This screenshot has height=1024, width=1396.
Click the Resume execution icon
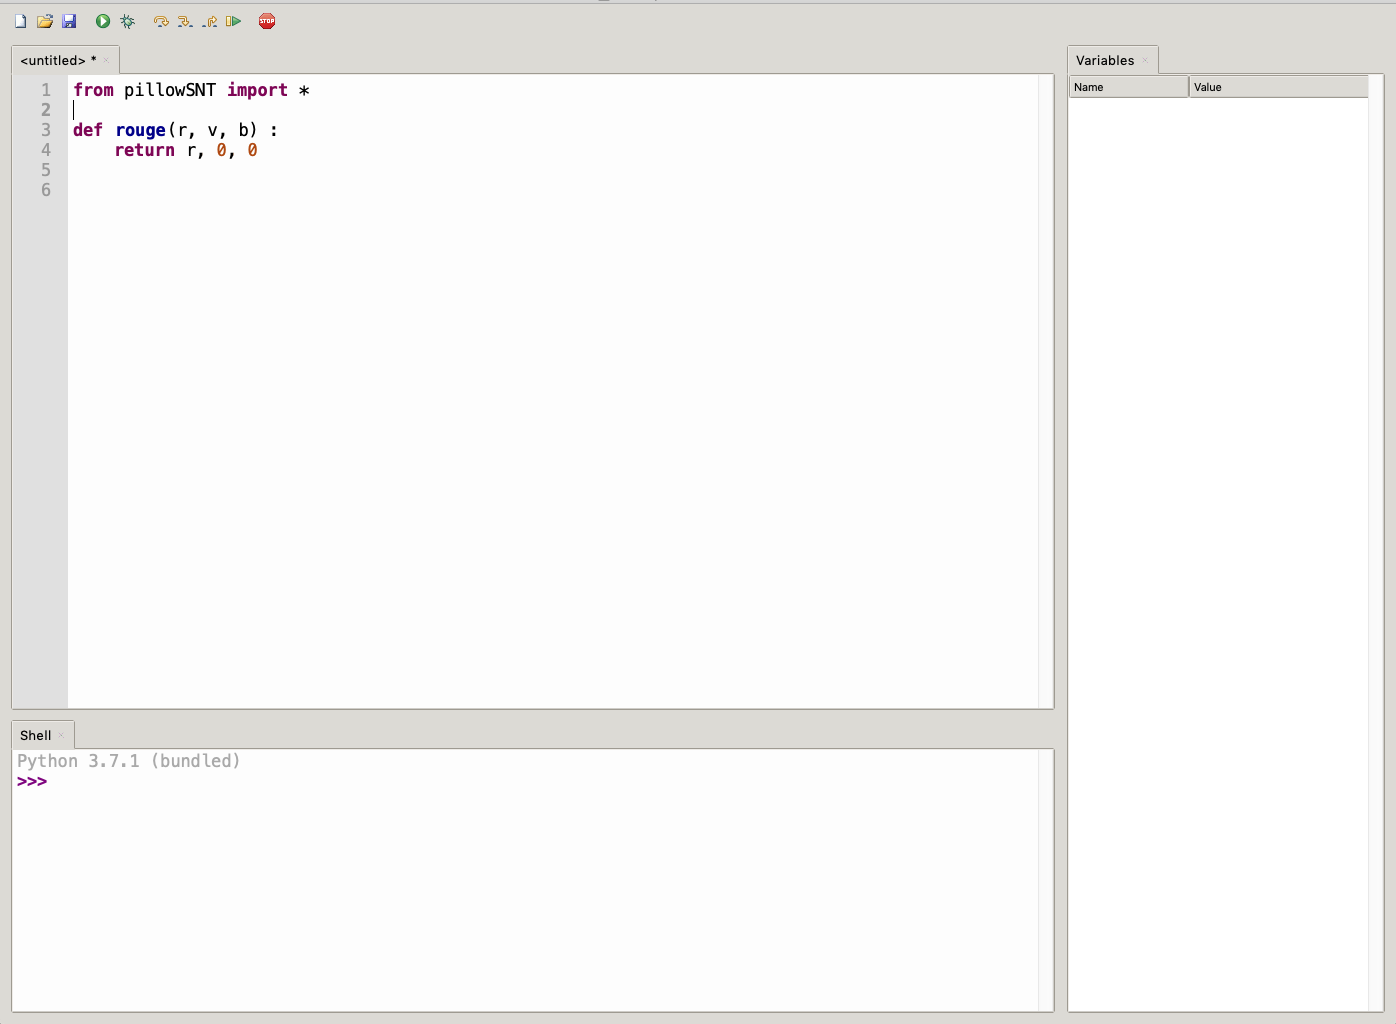pos(233,21)
